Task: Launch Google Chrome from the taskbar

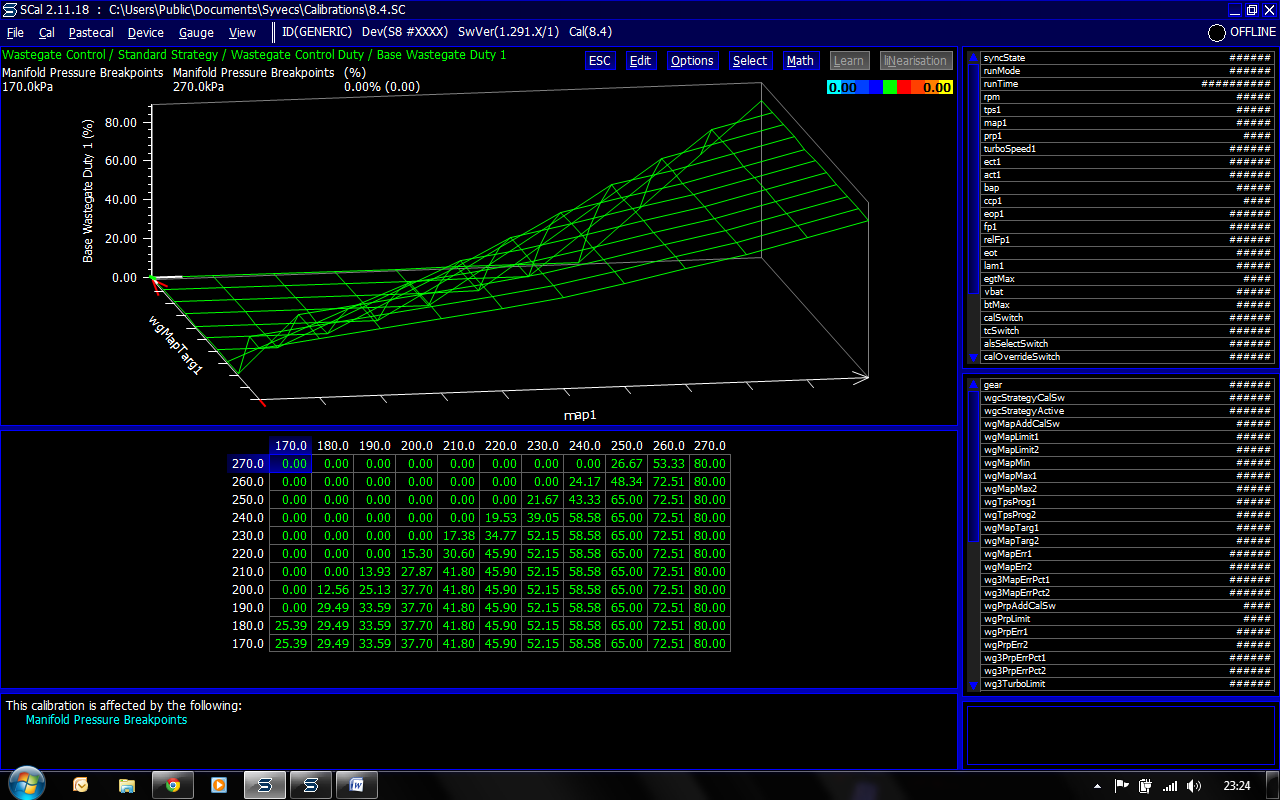Action: [173, 785]
